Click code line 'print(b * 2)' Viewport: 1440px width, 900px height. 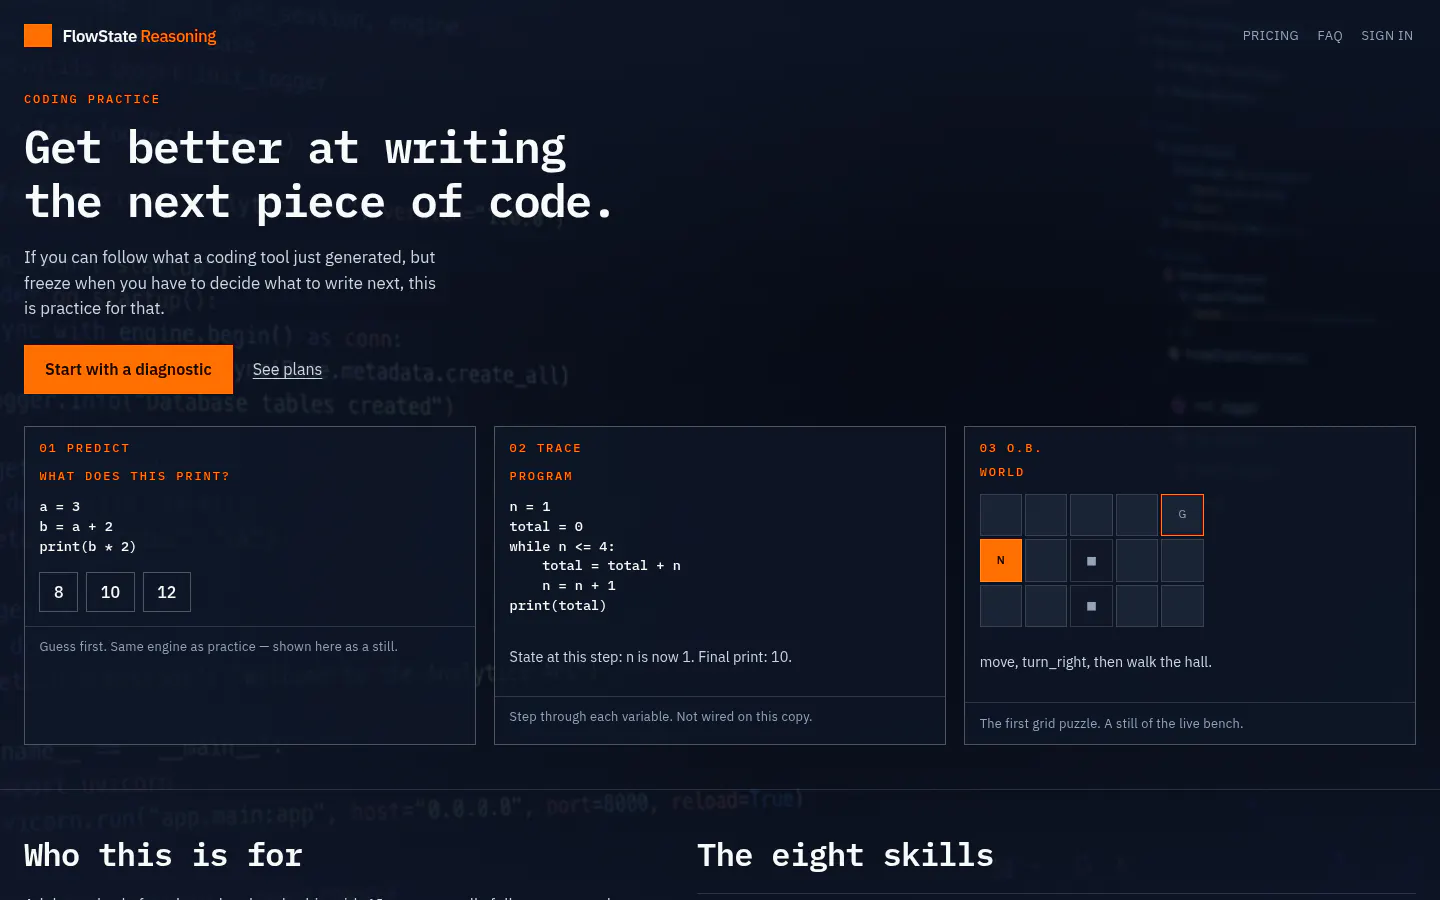88,547
